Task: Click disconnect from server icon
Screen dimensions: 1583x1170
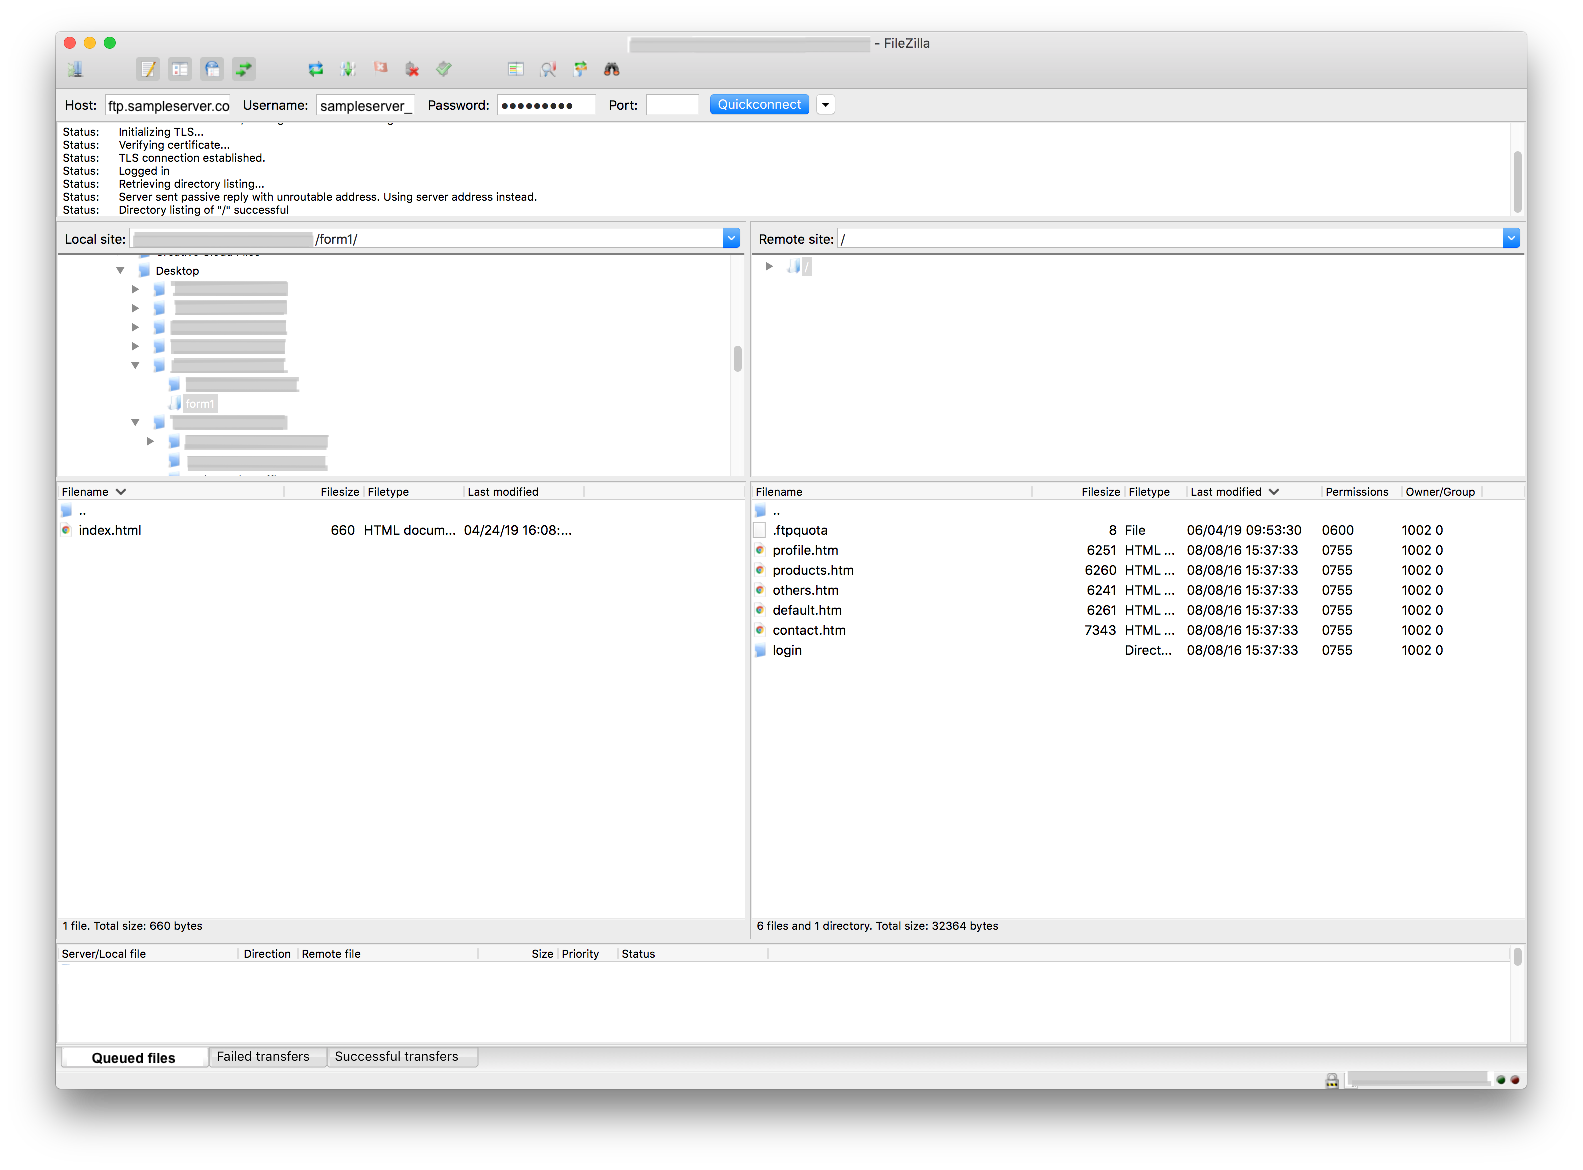Action: (x=412, y=69)
